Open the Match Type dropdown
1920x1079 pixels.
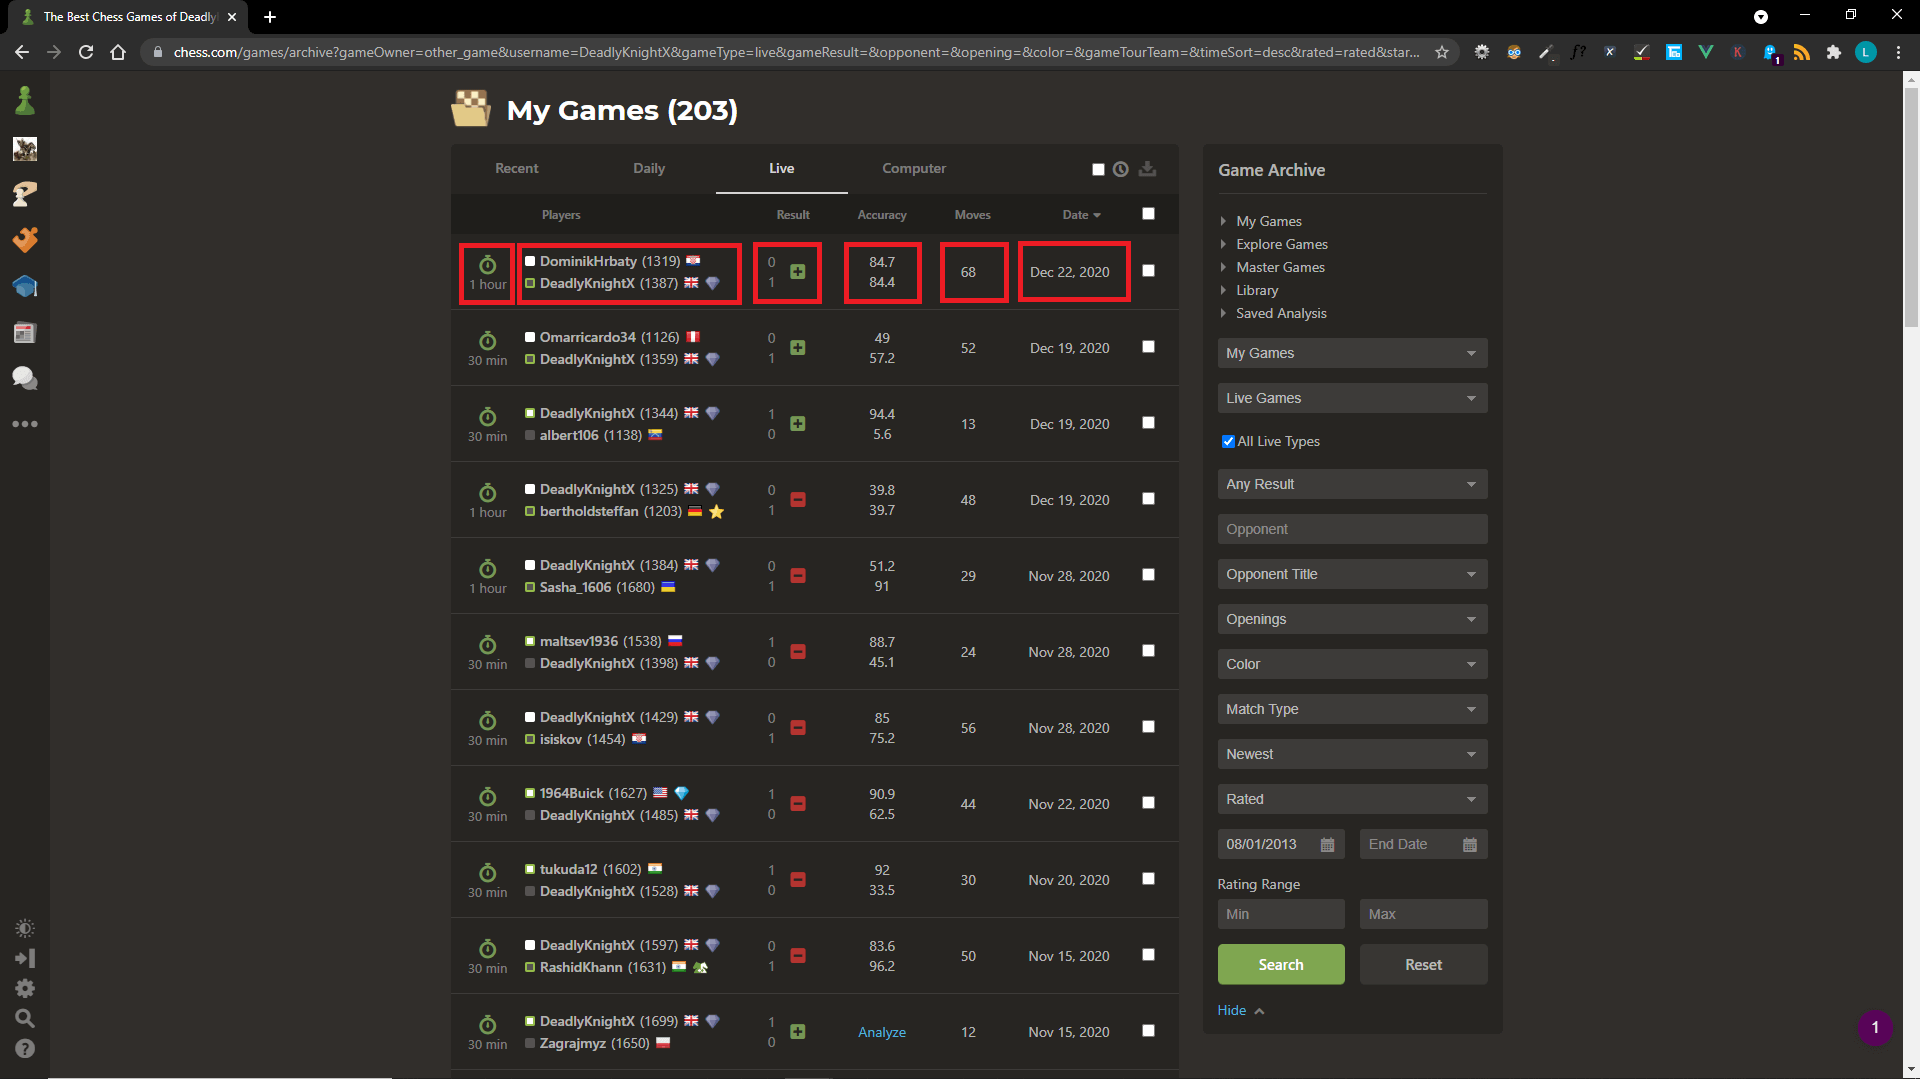click(x=1352, y=709)
